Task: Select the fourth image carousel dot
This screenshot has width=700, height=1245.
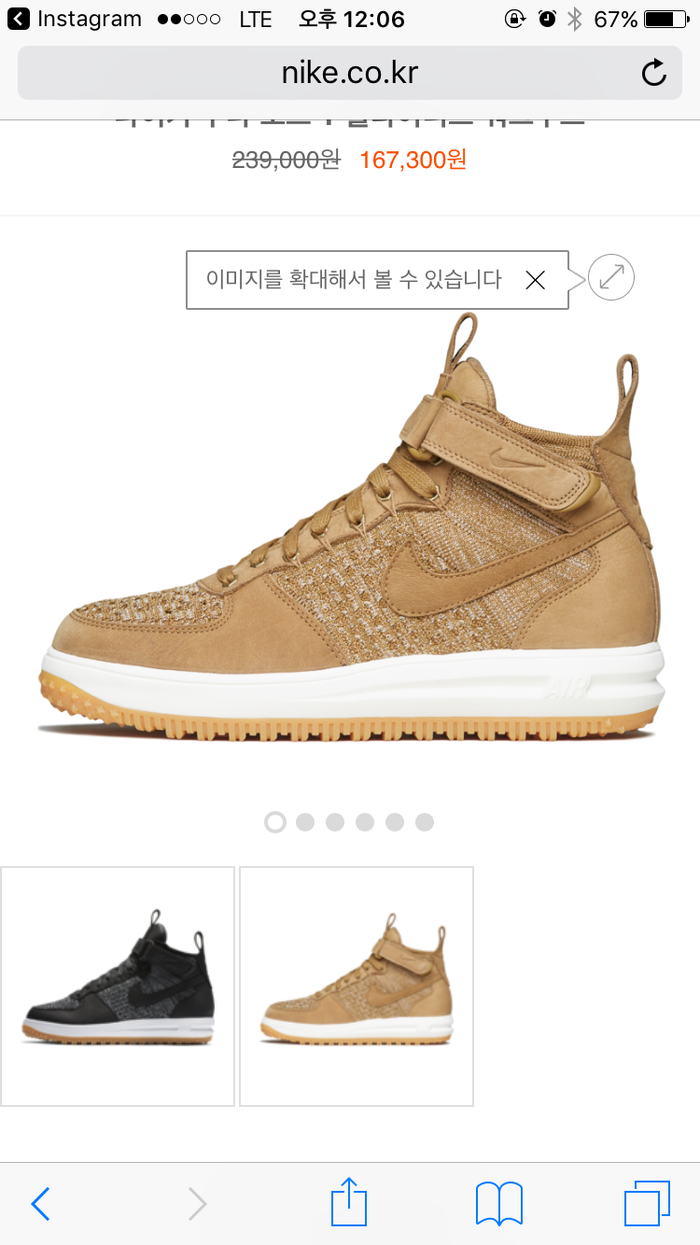Action: pyautogui.click(x=365, y=822)
